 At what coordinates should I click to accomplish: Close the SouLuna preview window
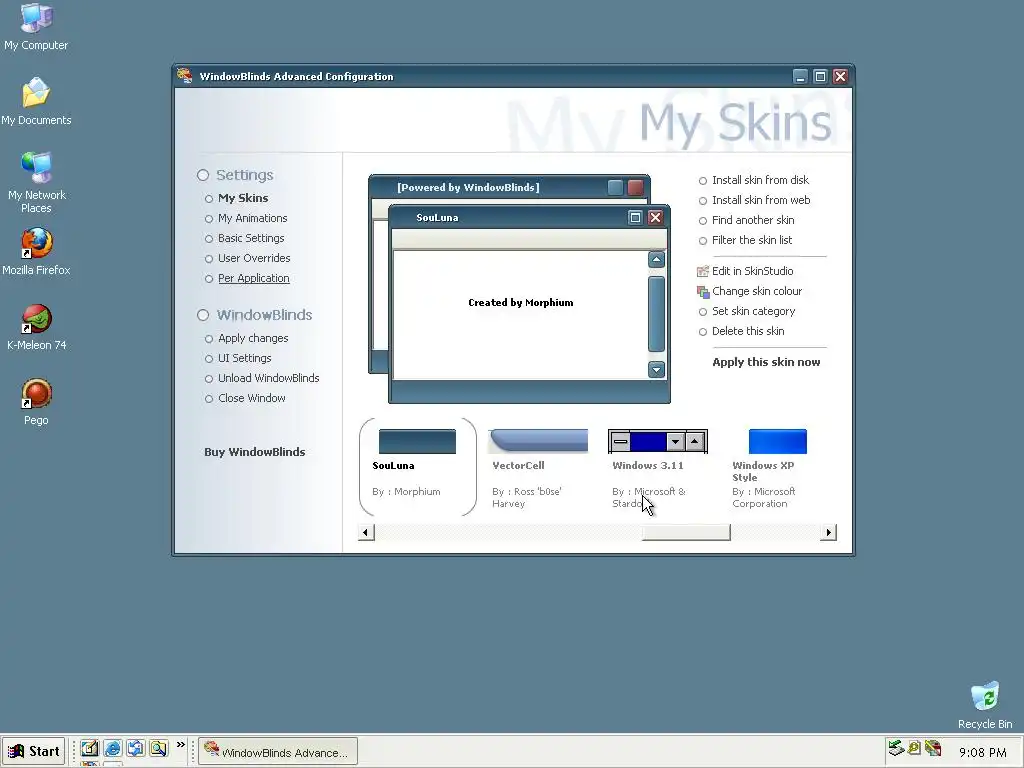pyautogui.click(x=655, y=217)
